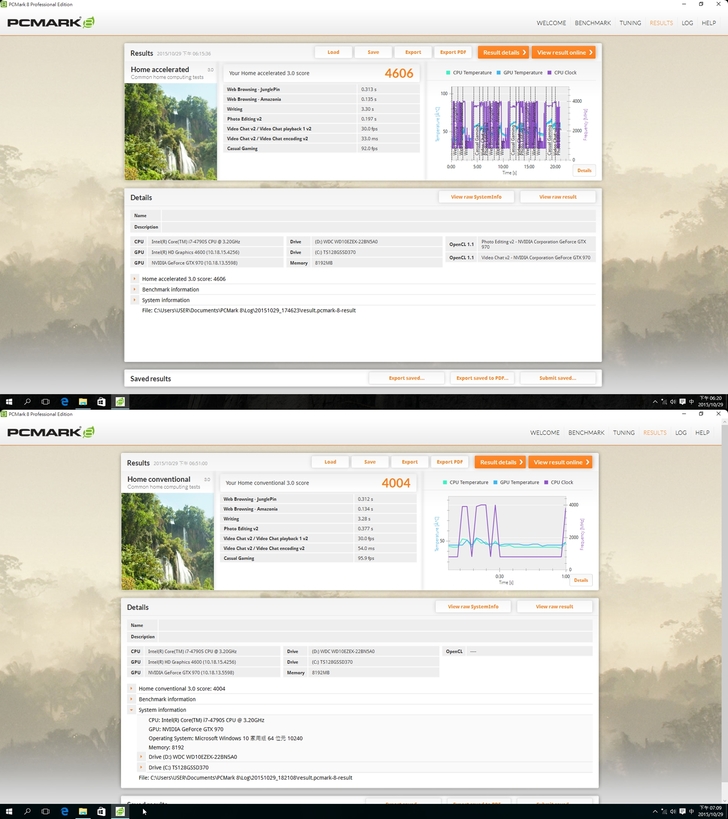The width and height of the screenshot is (728, 819).
Task: Expand the Drive (D:) WDC WD10EZEX entry
Action: pos(141,757)
